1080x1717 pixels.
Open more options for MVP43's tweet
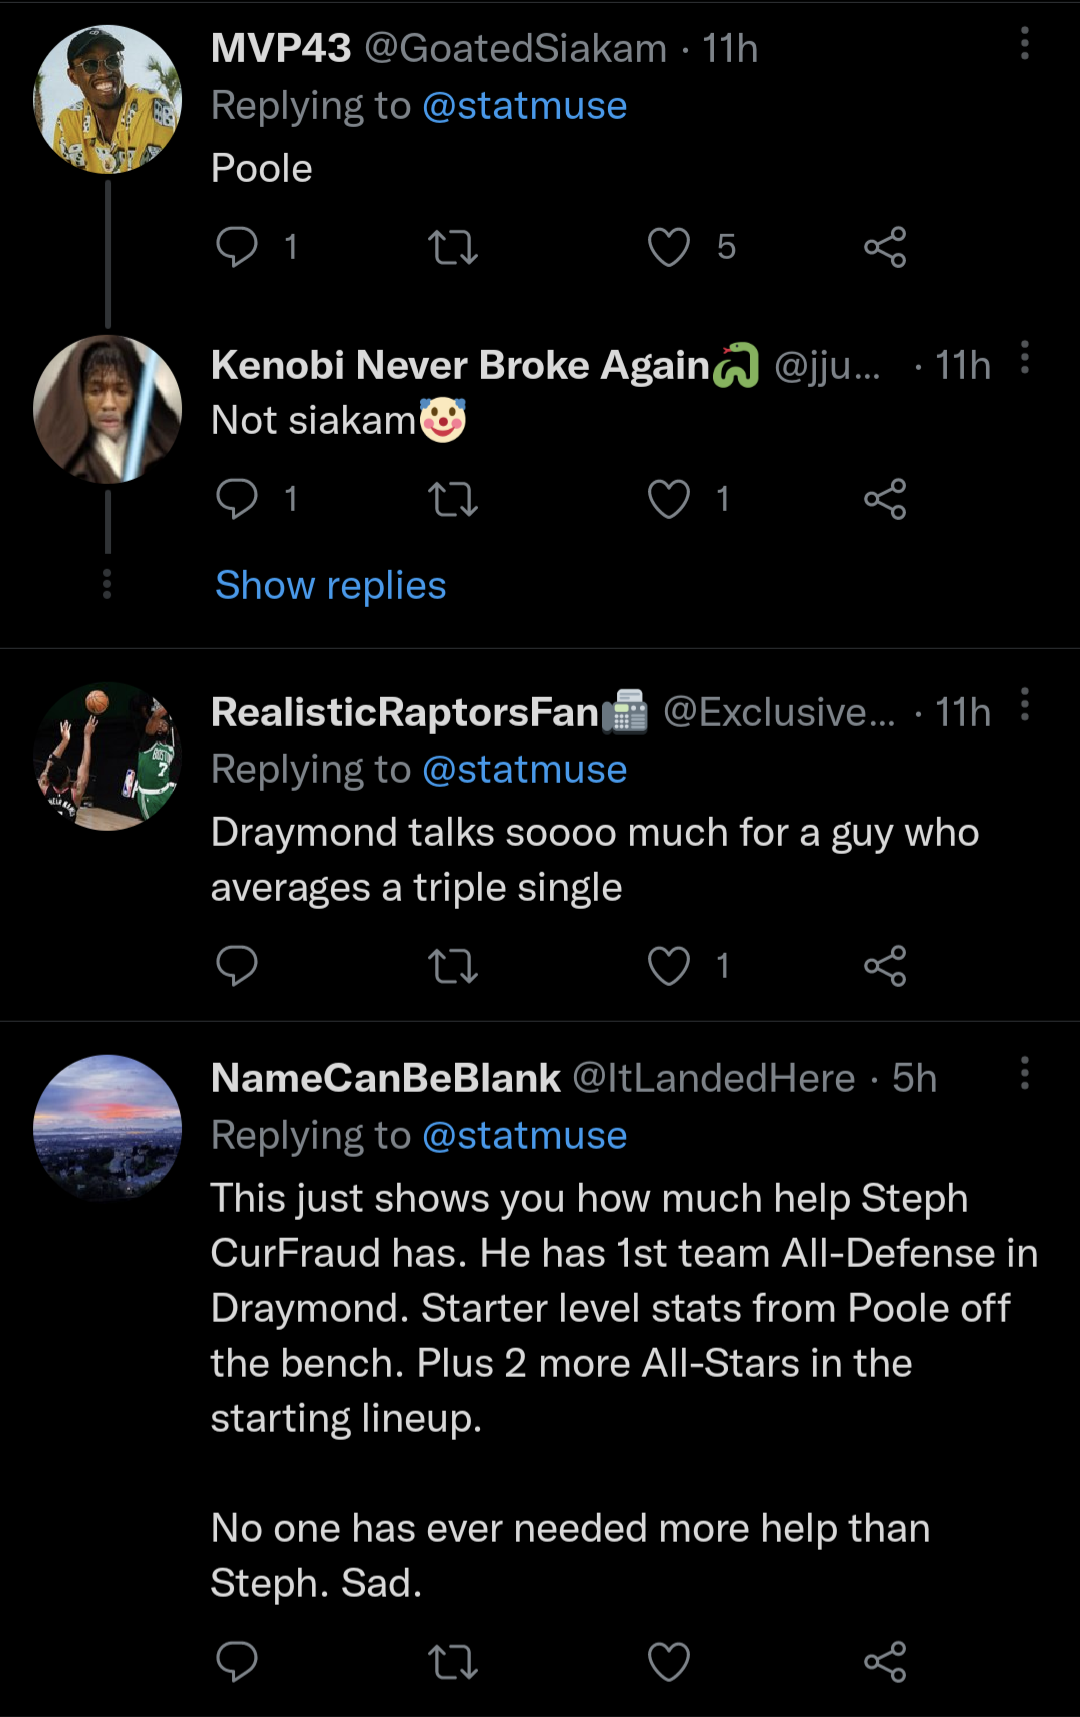pos(1024,44)
